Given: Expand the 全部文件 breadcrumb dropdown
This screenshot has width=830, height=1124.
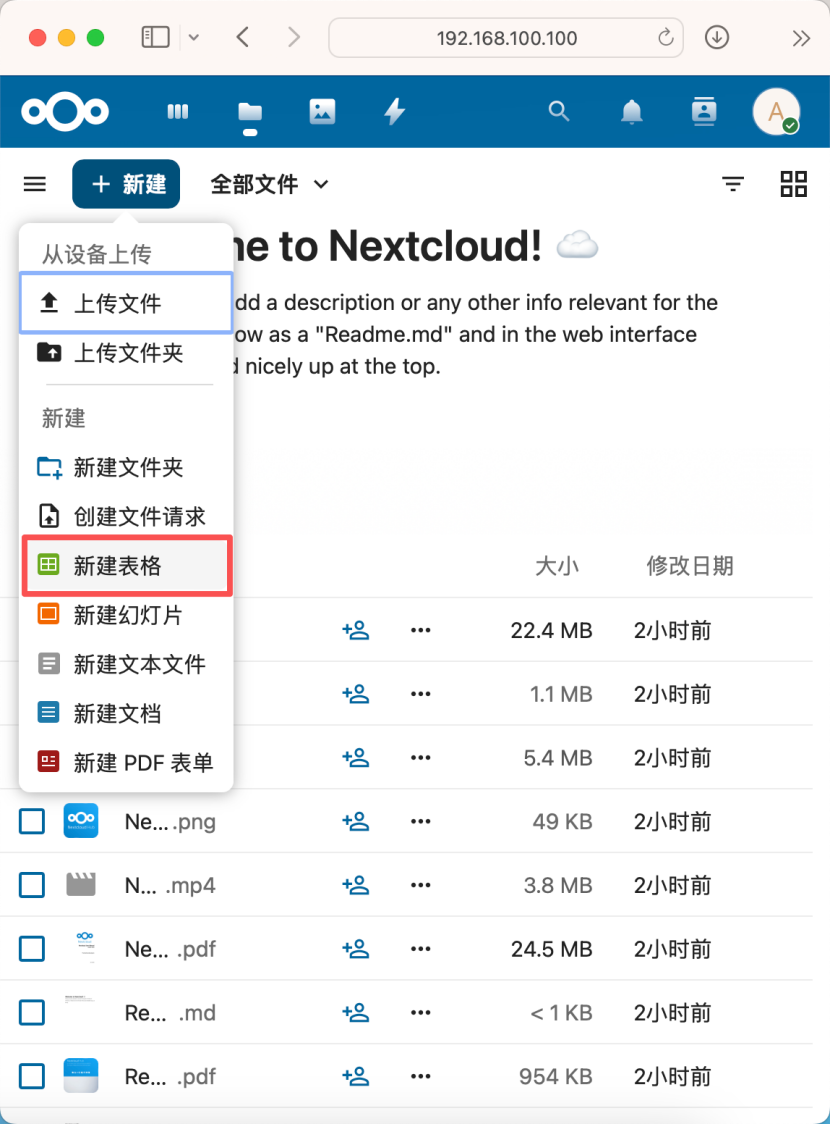Looking at the screenshot, I should point(269,184).
